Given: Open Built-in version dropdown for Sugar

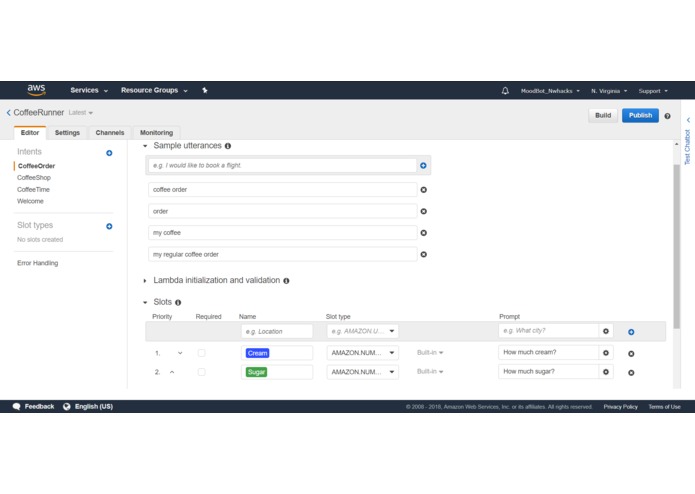Looking at the screenshot, I should click(x=430, y=372).
